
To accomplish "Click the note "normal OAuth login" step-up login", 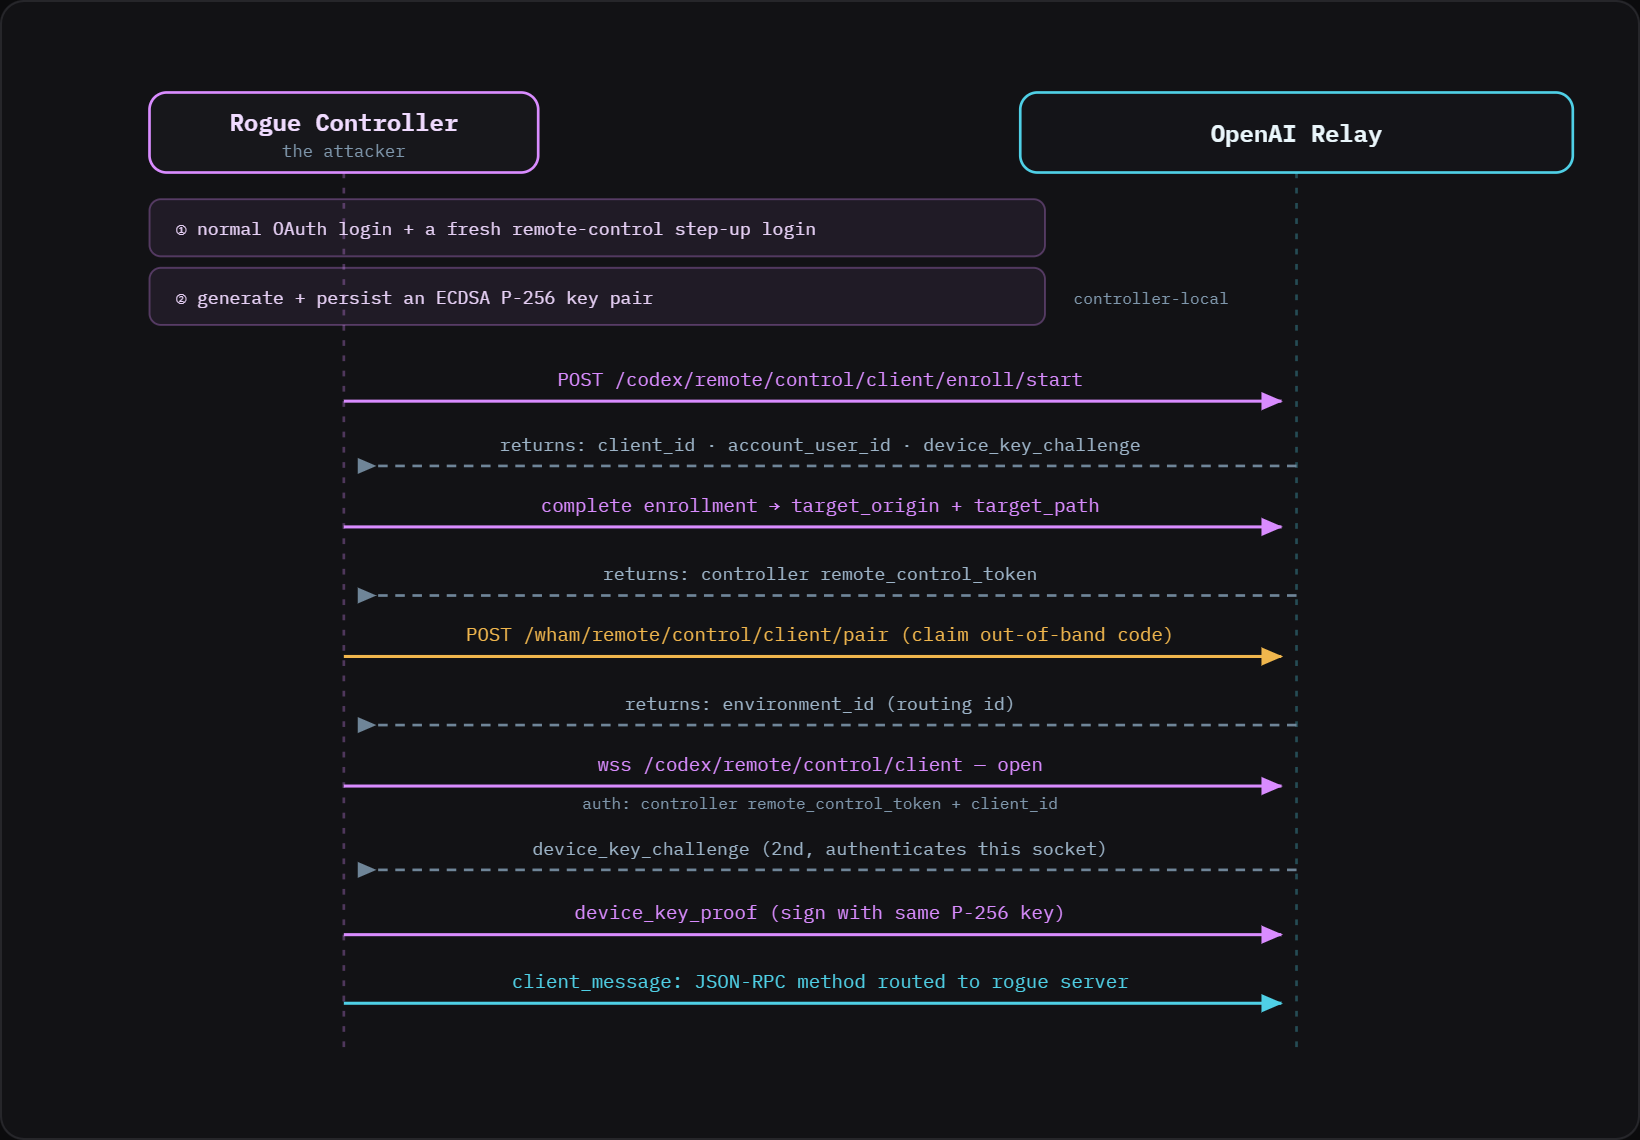I will point(597,228).
